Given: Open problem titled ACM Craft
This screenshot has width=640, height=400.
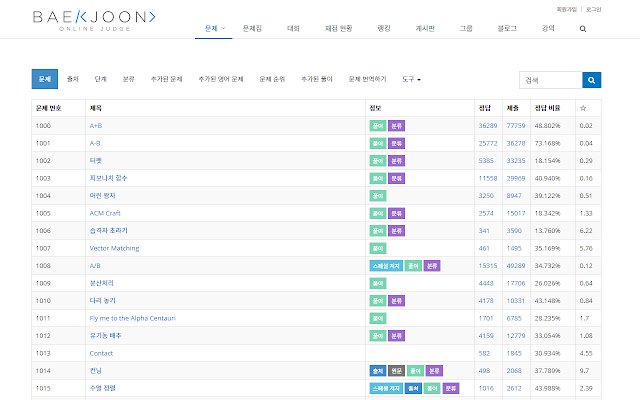Looking at the screenshot, I should [x=105, y=213].
